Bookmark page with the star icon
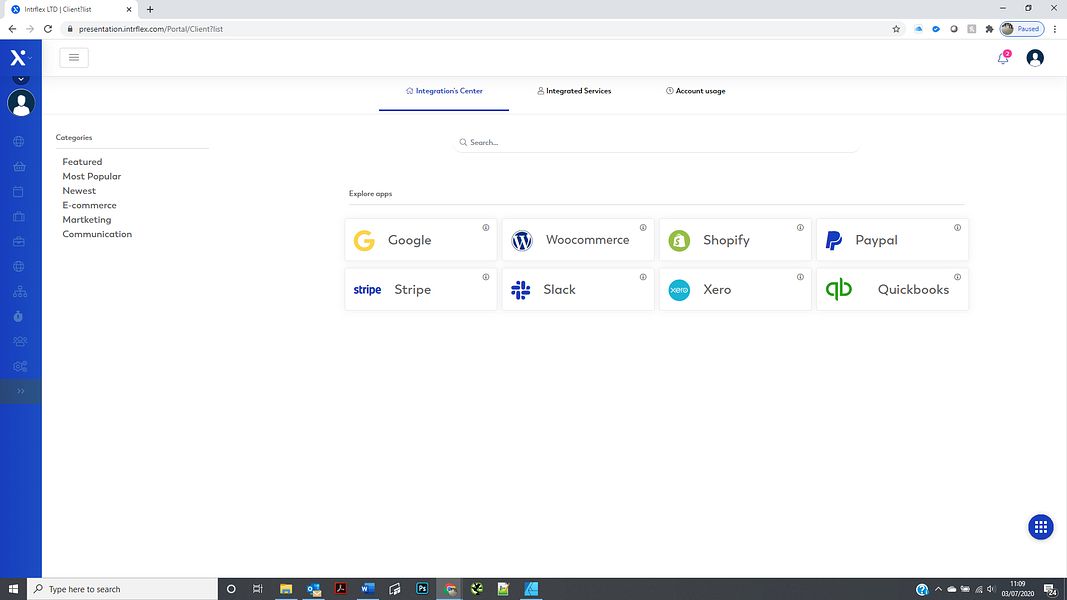Image resolution: width=1067 pixels, height=600 pixels. pos(896,29)
